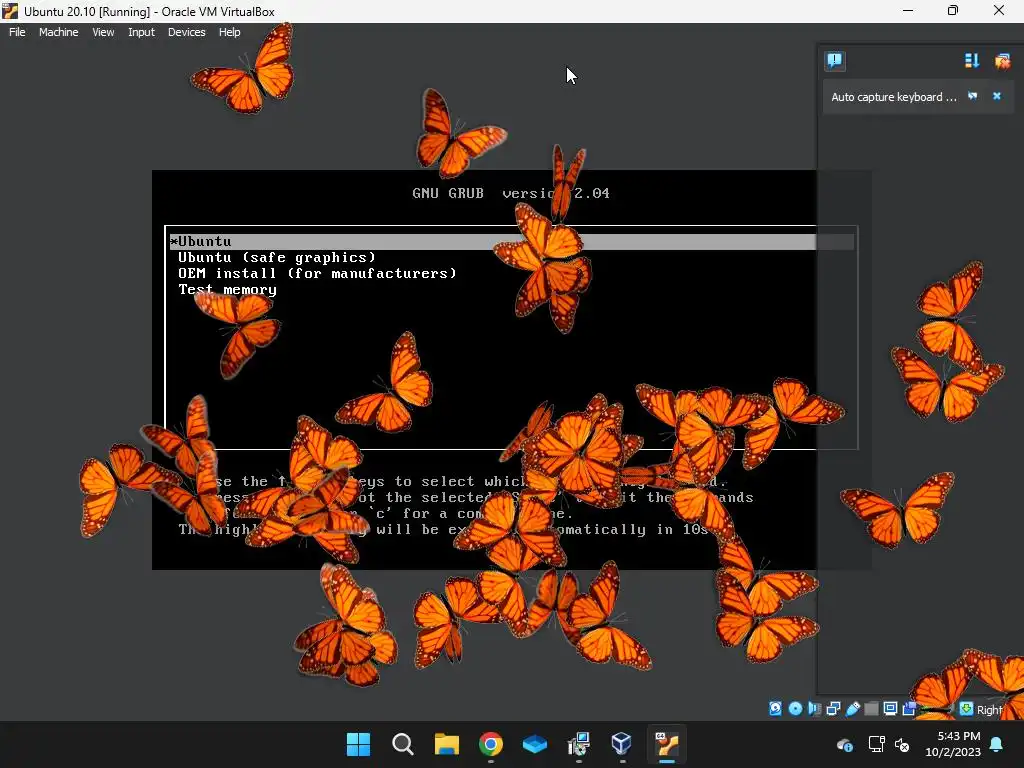1024x768 pixels.
Task: Open the File menu
Action: click(17, 32)
